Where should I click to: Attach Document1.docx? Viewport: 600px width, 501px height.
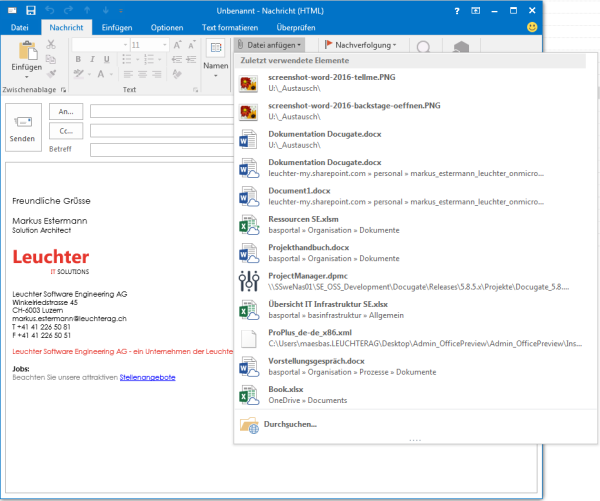click(x=415, y=196)
